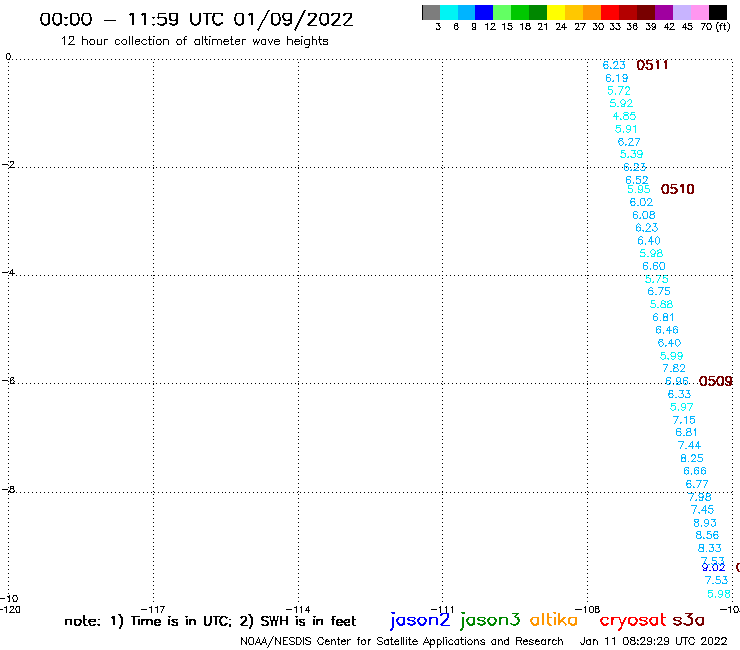Click the wave height reading 5.92

tap(621, 103)
